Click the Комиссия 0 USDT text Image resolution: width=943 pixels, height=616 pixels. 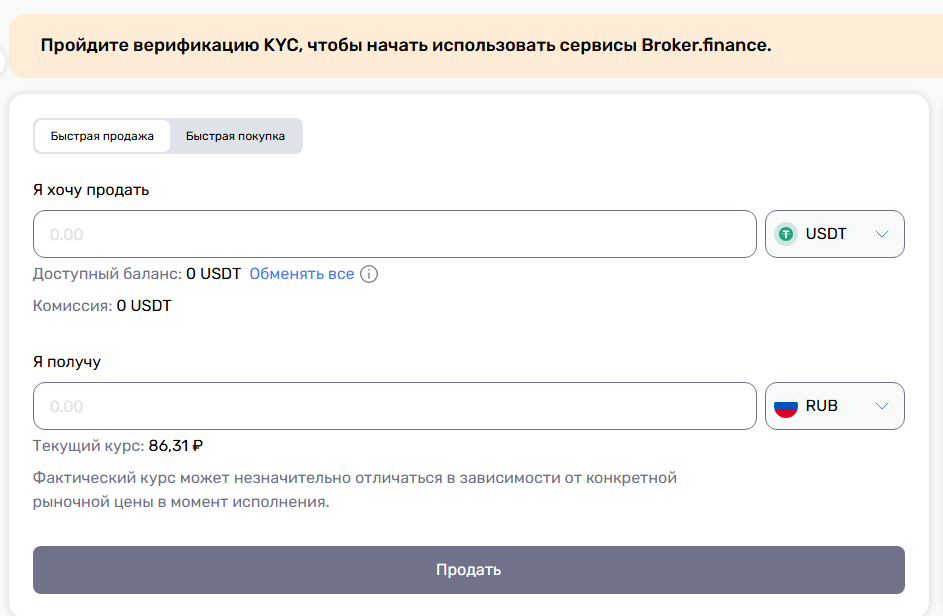coord(102,306)
